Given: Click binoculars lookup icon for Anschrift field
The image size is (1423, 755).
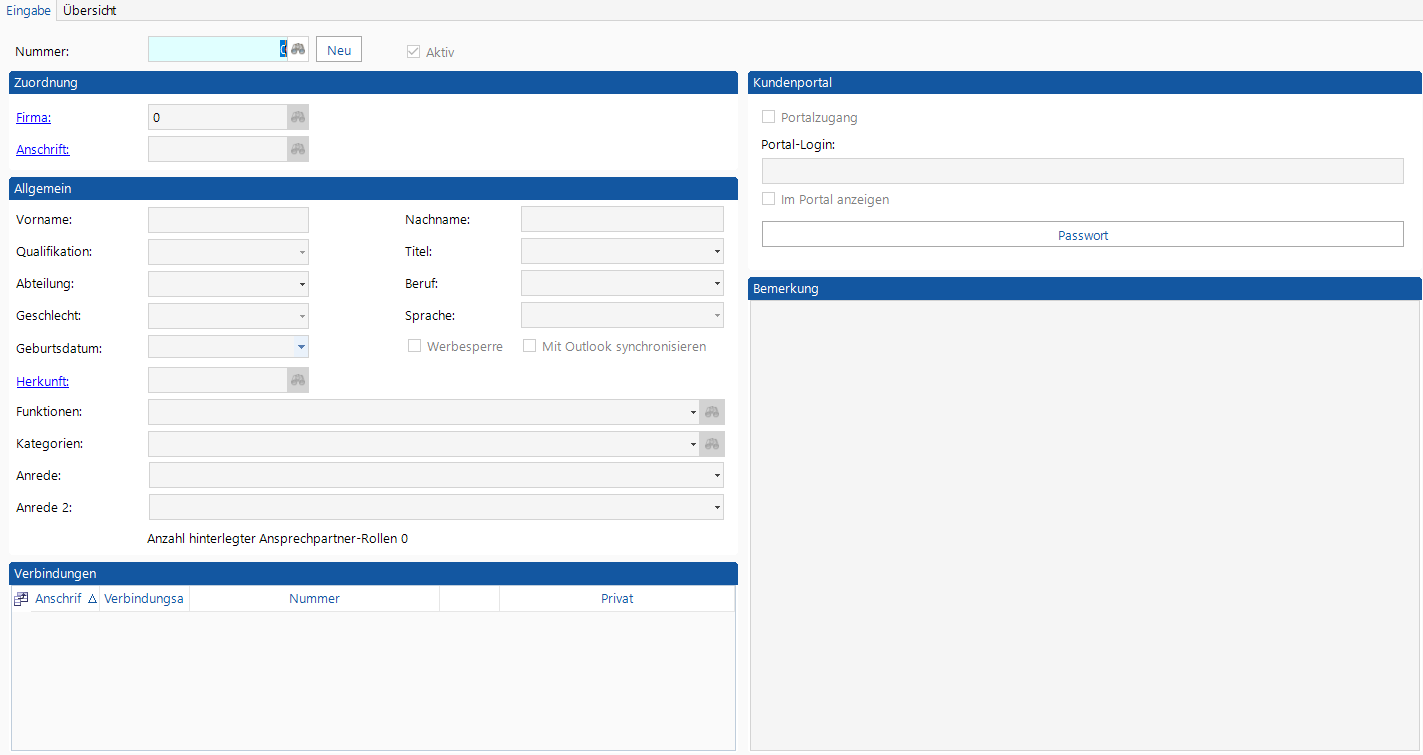Looking at the screenshot, I should point(298,150).
